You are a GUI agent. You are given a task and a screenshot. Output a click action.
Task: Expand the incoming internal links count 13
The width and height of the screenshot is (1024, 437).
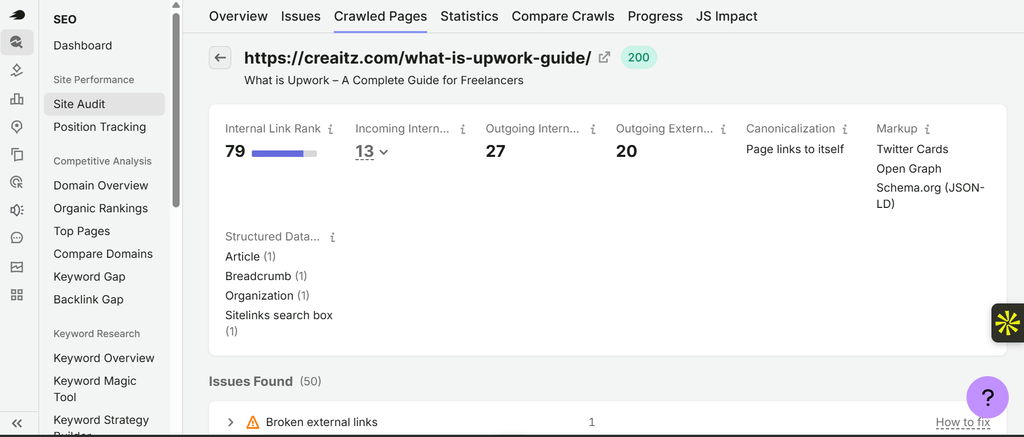point(372,152)
